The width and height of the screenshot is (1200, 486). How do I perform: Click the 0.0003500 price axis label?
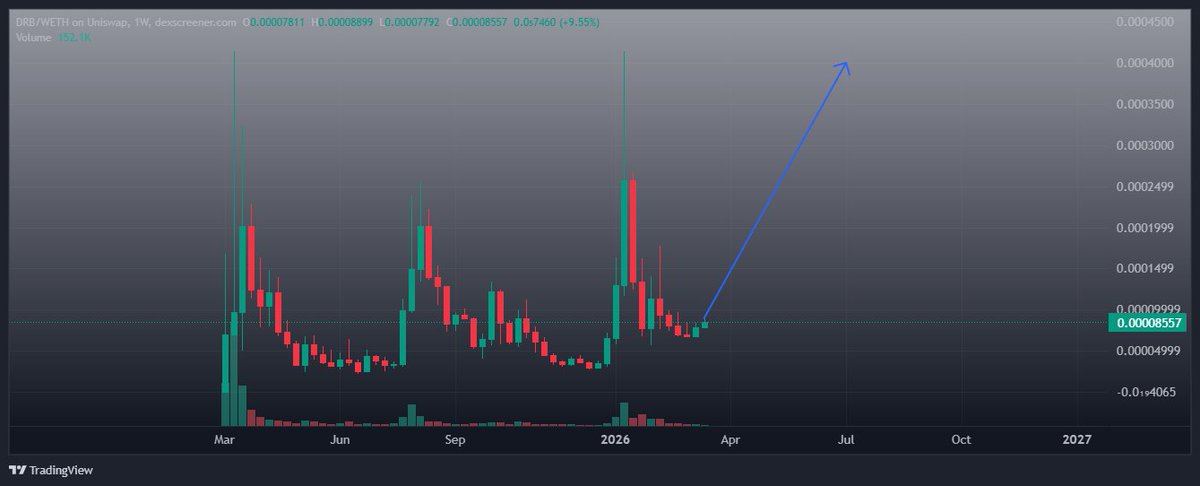(1146, 104)
